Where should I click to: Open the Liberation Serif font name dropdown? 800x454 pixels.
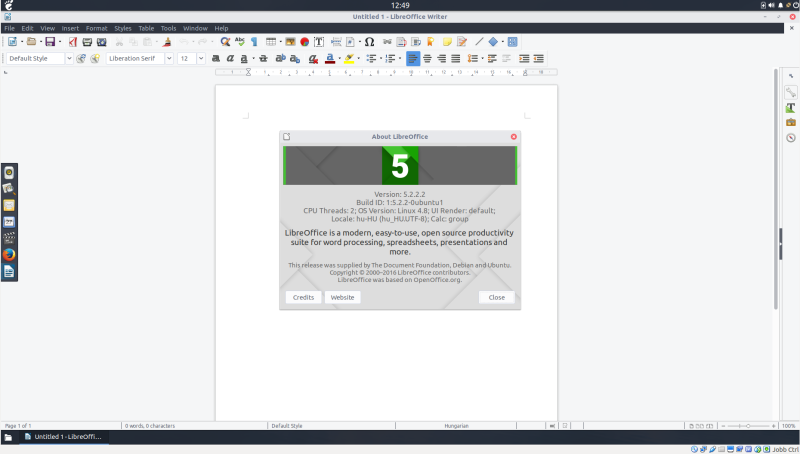[169, 59]
